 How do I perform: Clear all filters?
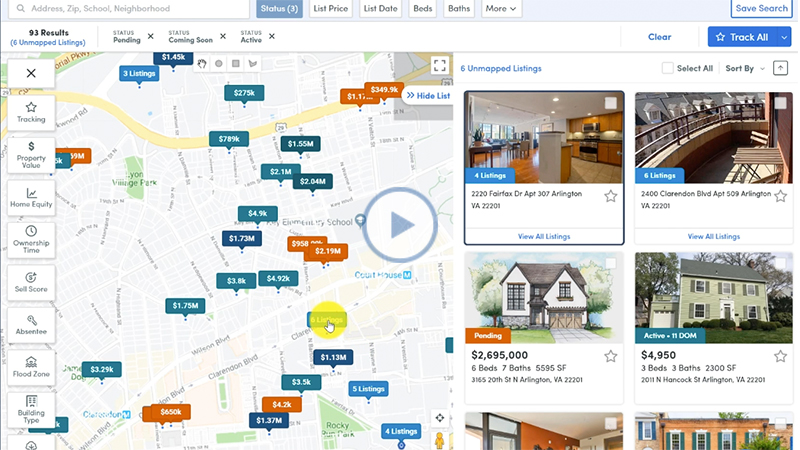(x=659, y=37)
